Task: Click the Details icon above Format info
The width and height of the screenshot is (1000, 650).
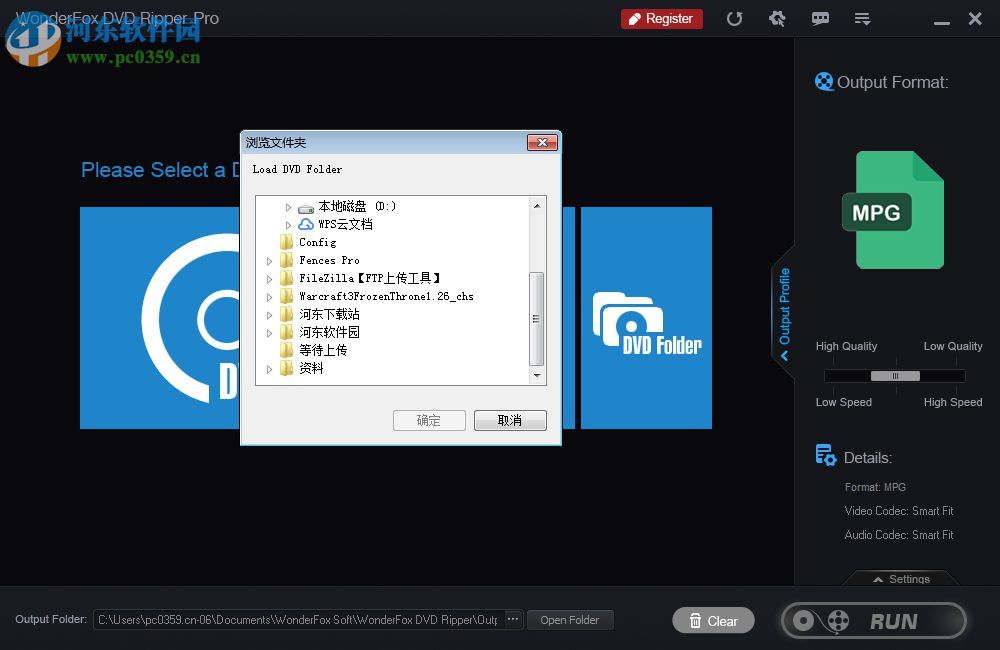Action: coord(826,455)
